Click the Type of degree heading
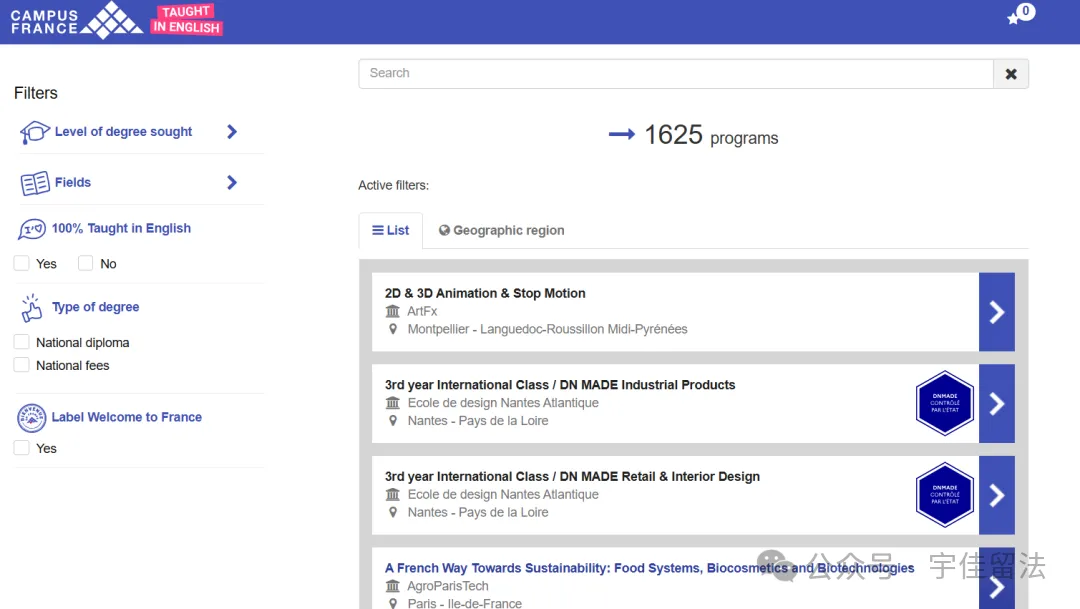The width and height of the screenshot is (1080, 609). point(96,307)
